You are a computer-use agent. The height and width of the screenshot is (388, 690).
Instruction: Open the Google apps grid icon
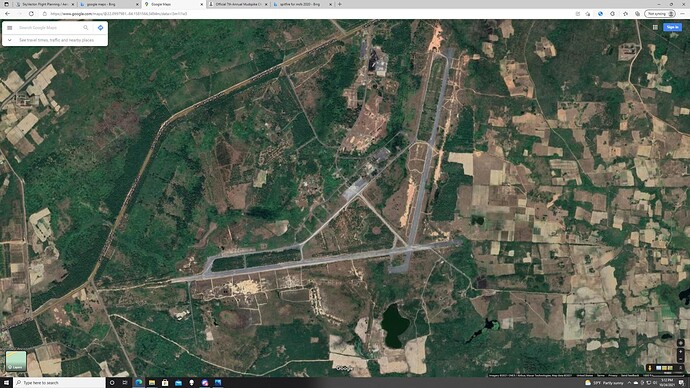(655, 27)
